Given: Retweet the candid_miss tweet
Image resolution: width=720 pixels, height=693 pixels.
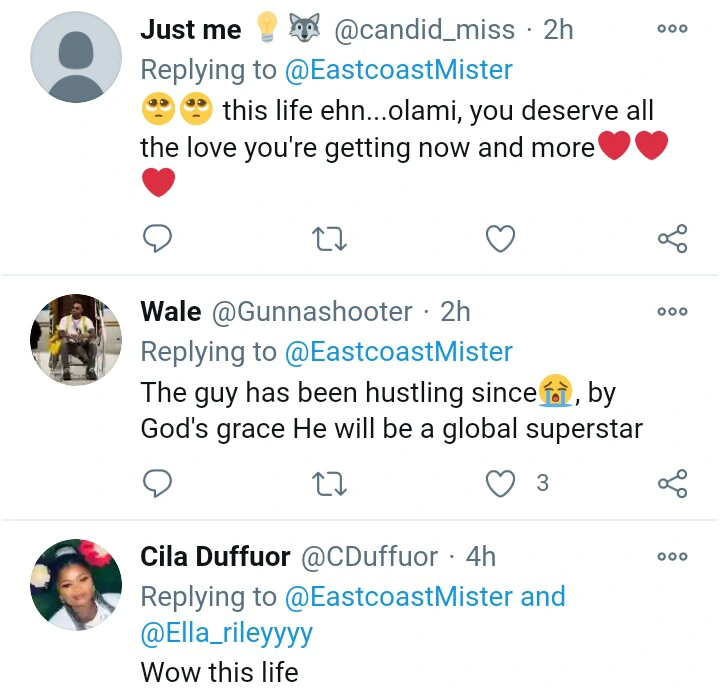Looking at the screenshot, I should click(329, 238).
